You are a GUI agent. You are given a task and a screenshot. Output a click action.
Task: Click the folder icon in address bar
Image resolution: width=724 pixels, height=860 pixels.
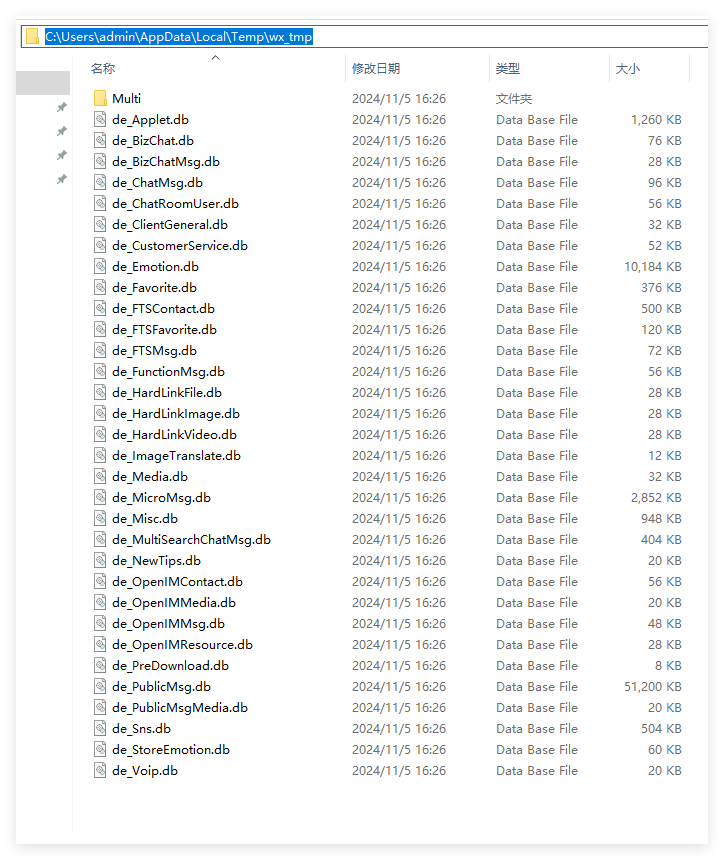pyautogui.click(x=32, y=37)
